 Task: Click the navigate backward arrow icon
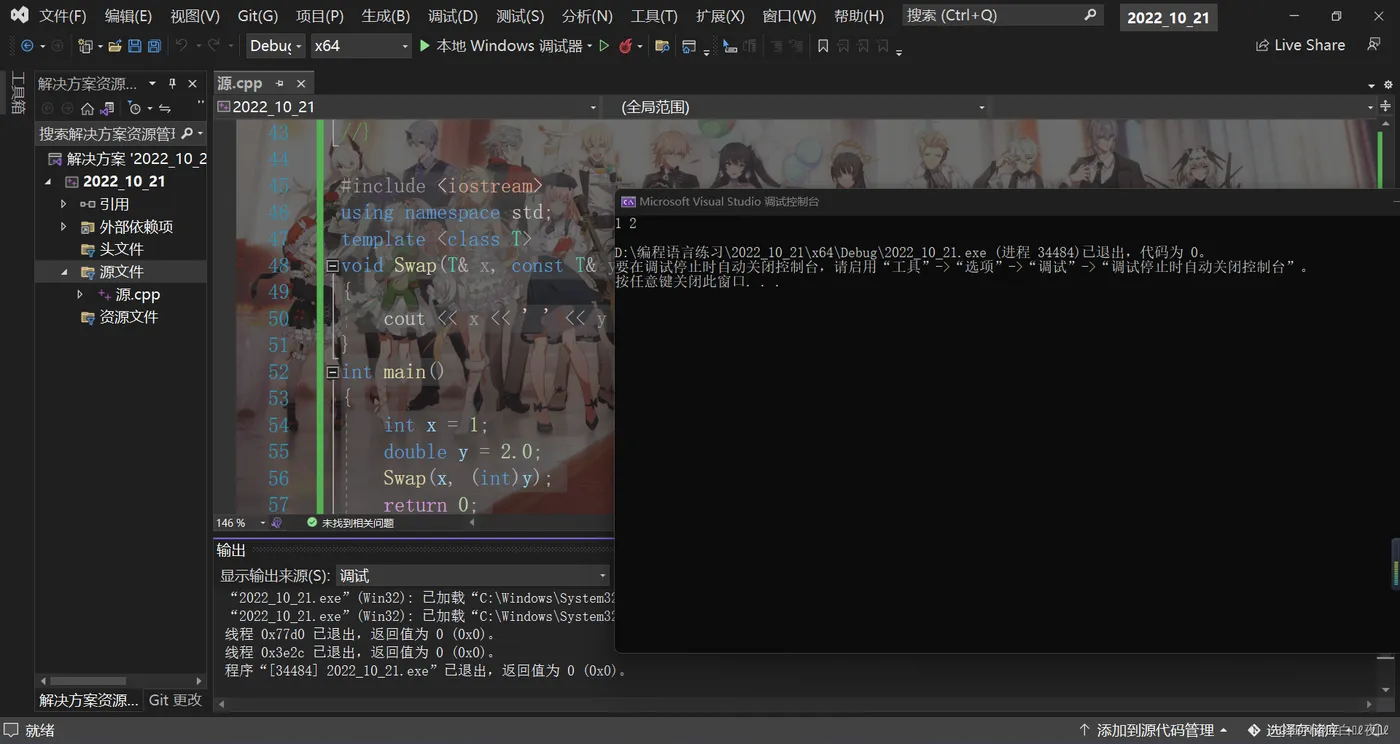point(27,46)
